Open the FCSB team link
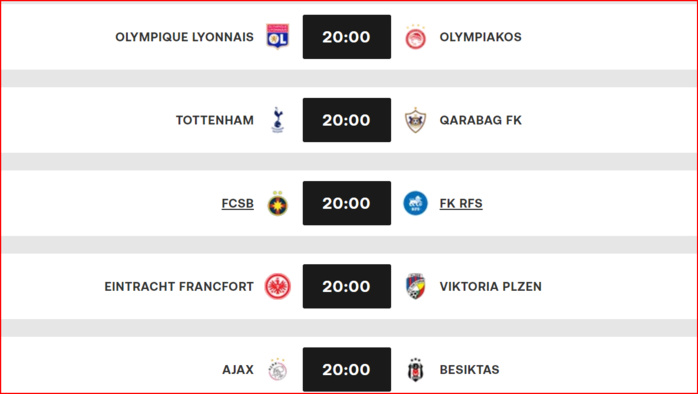 click(x=238, y=203)
